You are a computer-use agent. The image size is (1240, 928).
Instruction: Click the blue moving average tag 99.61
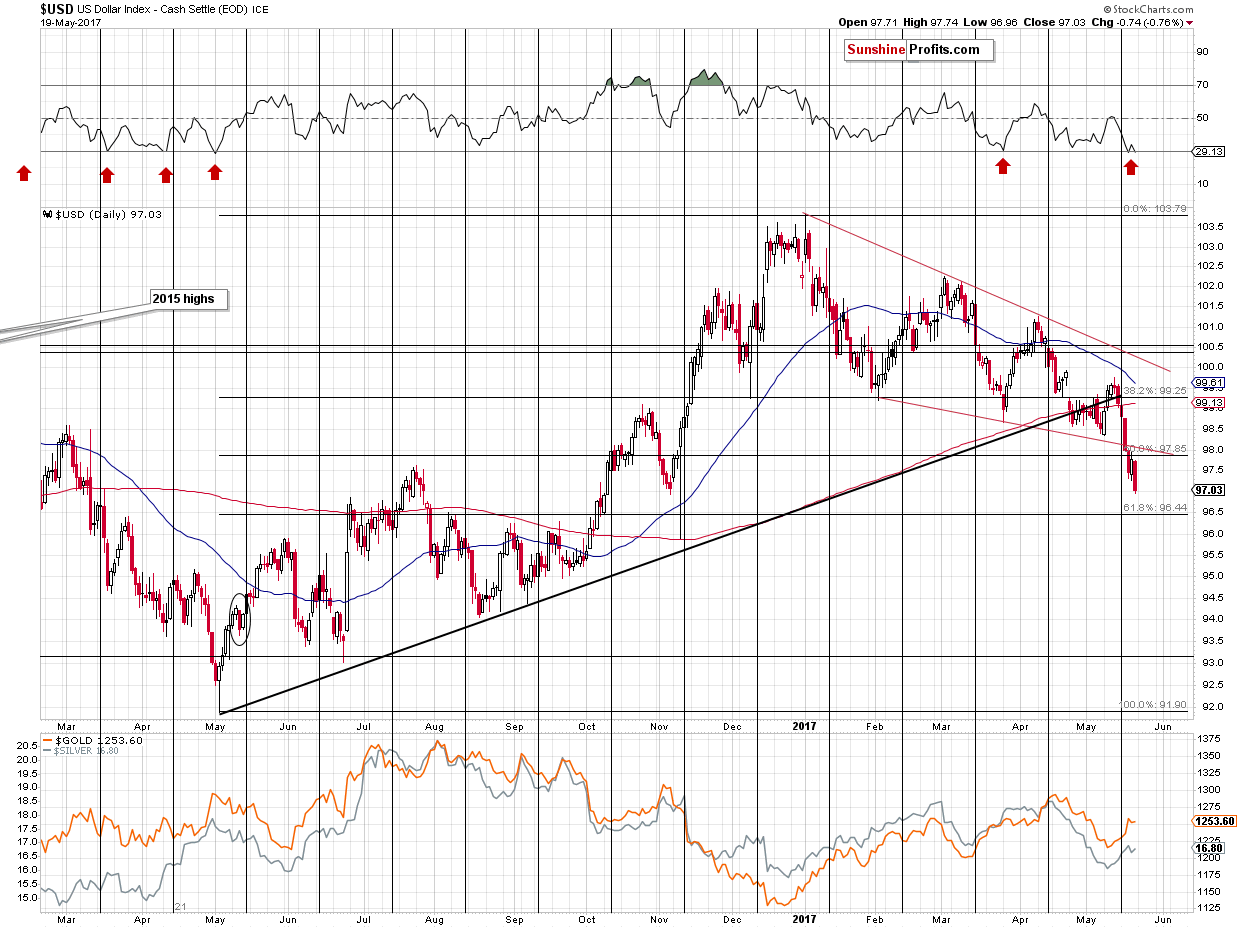pyautogui.click(x=1209, y=383)
